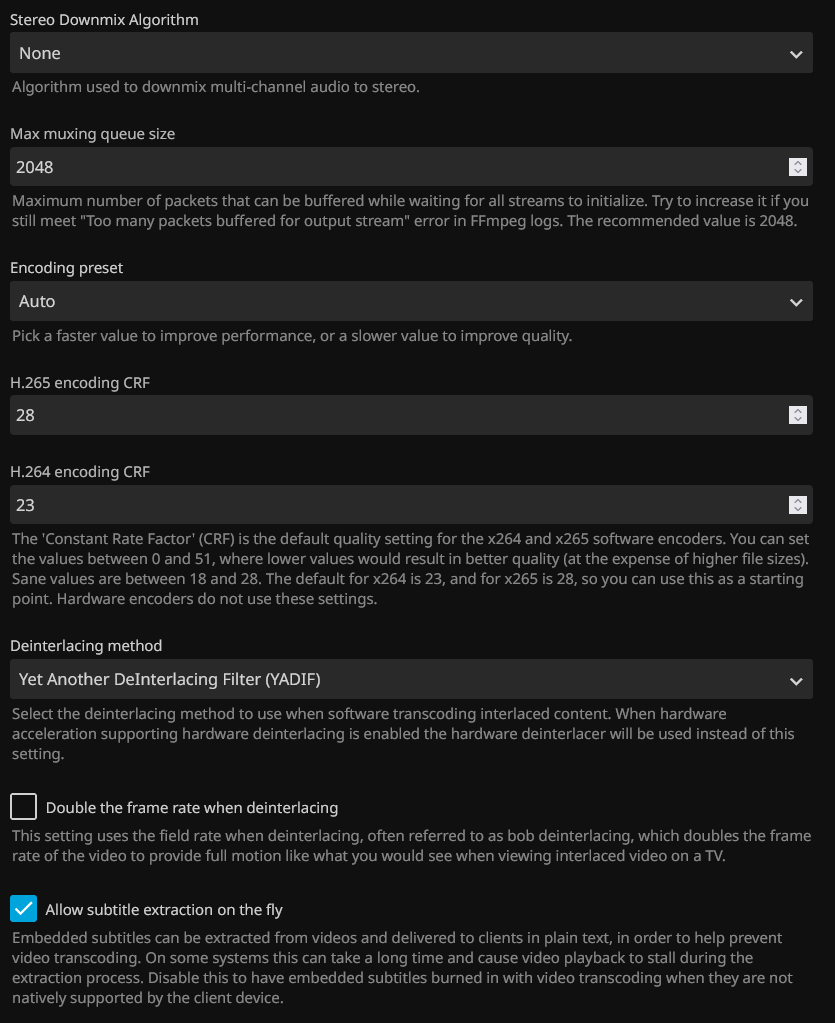Uncheck Allow subtitle extraction on the fly box
This screenshot has height=1023, width=835.
tap(23, 909)
